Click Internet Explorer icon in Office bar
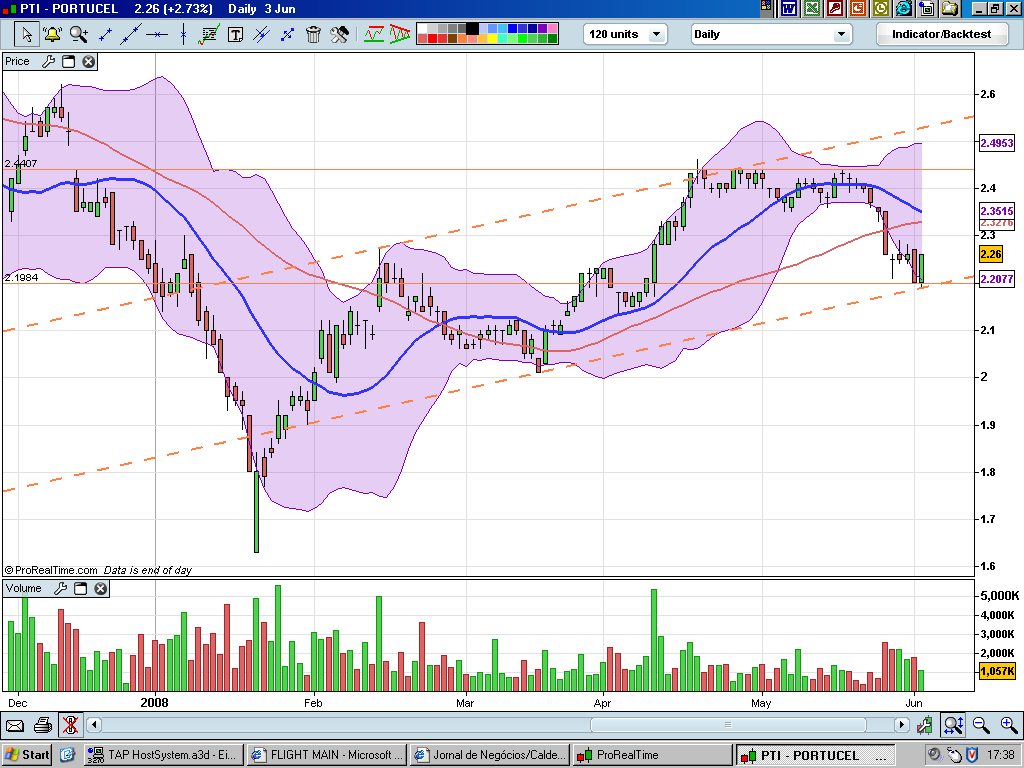Image resolution: width=1024 pixels, height=768 pixels. coord(904,8)
